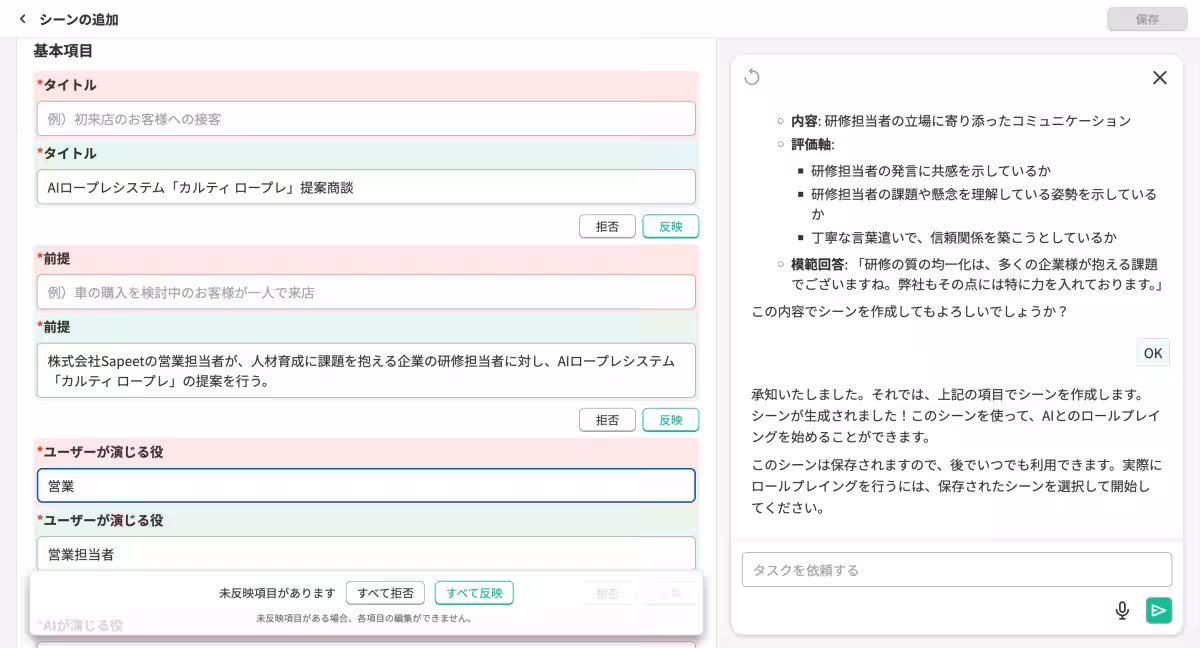Activate voice input via the microphone icon
1200x648 pixels.
[1122, 610]
